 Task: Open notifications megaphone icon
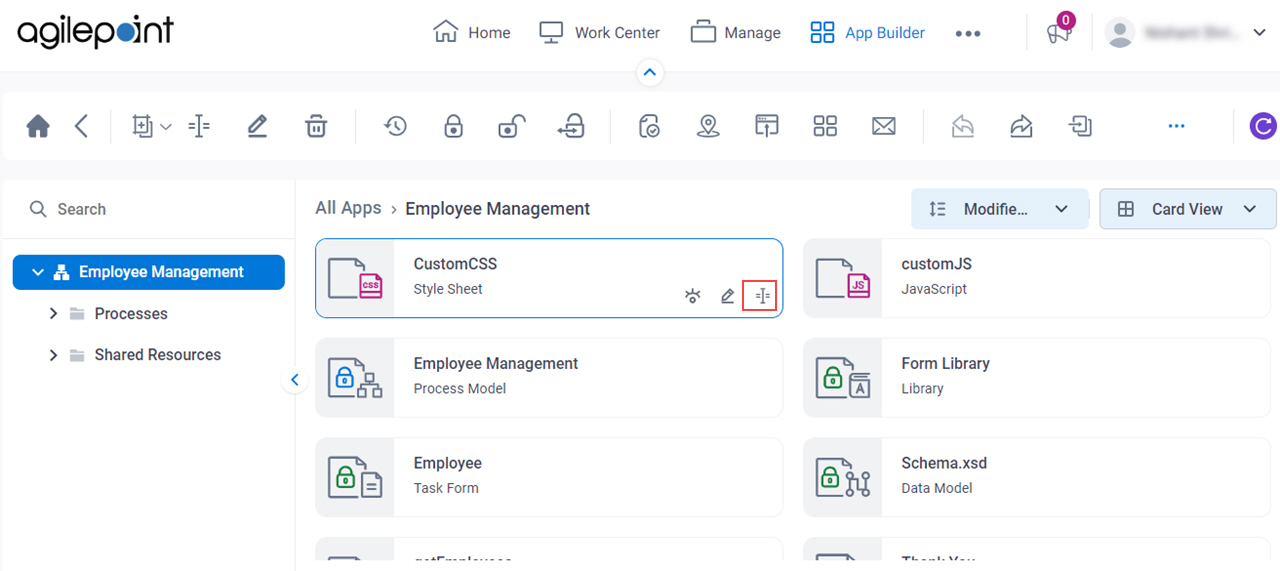coord(1058,32)
